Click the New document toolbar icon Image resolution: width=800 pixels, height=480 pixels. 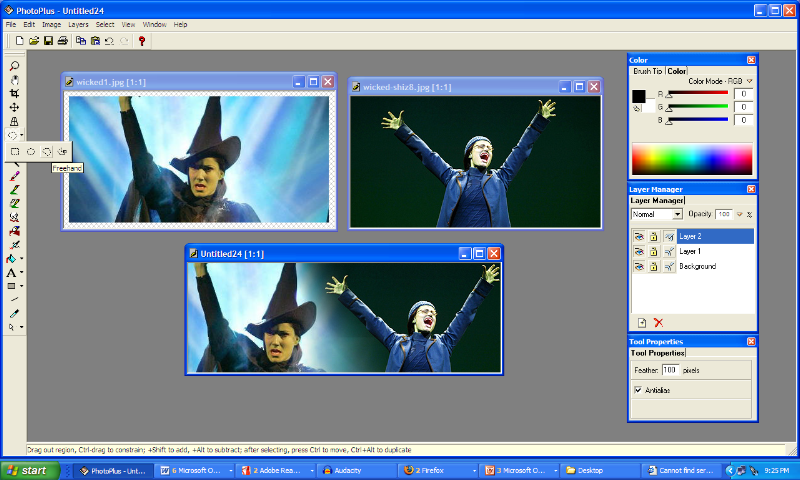click(x=19, y=41)
